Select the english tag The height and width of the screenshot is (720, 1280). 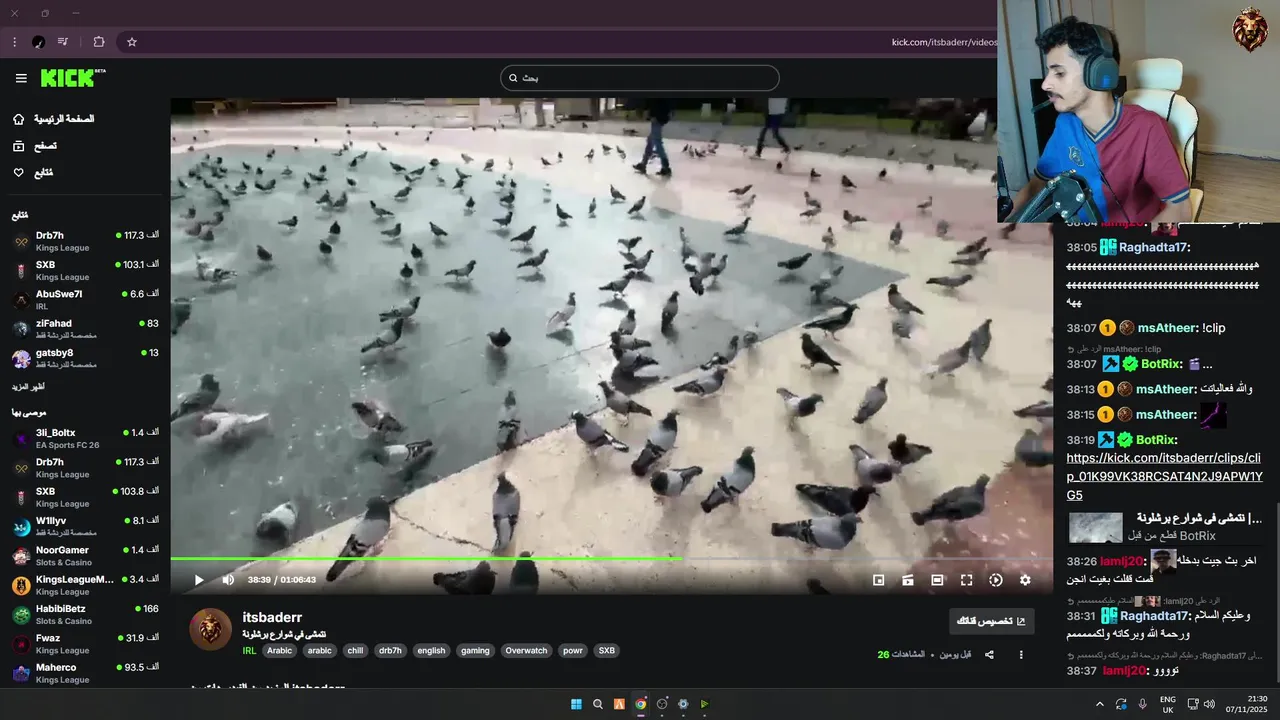[431, 651]
